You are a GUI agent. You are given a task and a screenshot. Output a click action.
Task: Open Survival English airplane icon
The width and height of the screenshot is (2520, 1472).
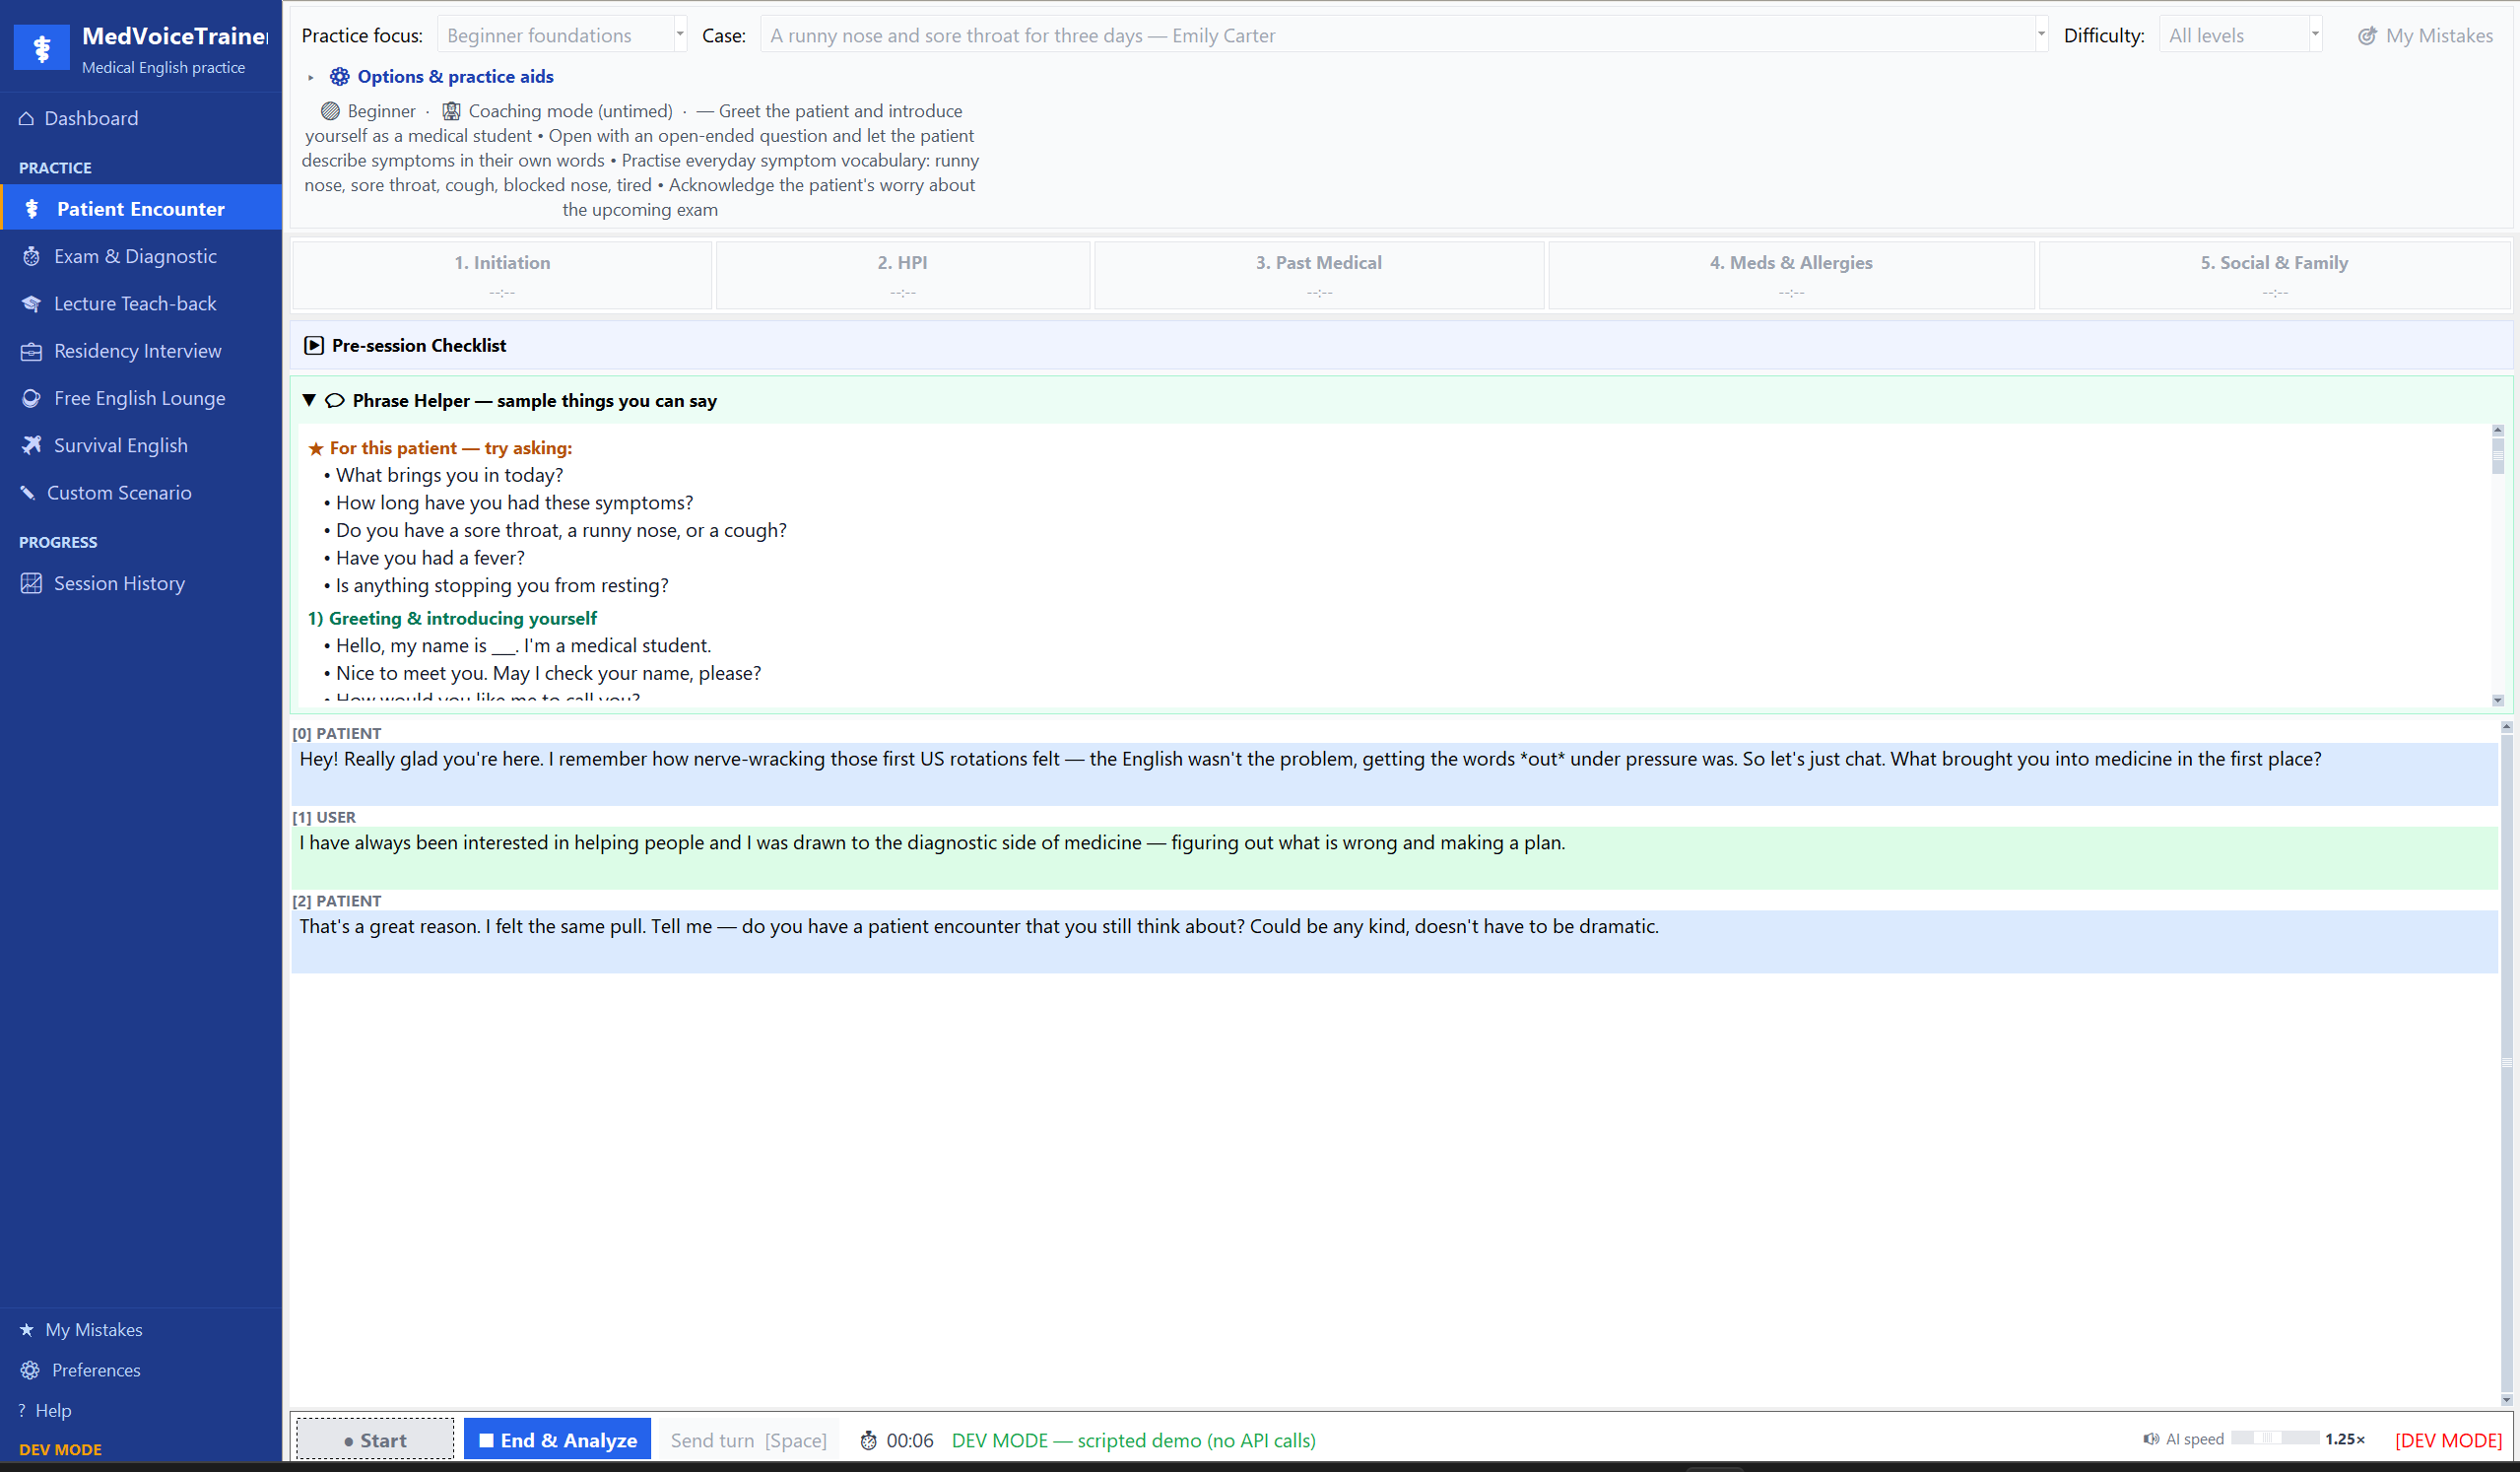(x=31, y=445)
